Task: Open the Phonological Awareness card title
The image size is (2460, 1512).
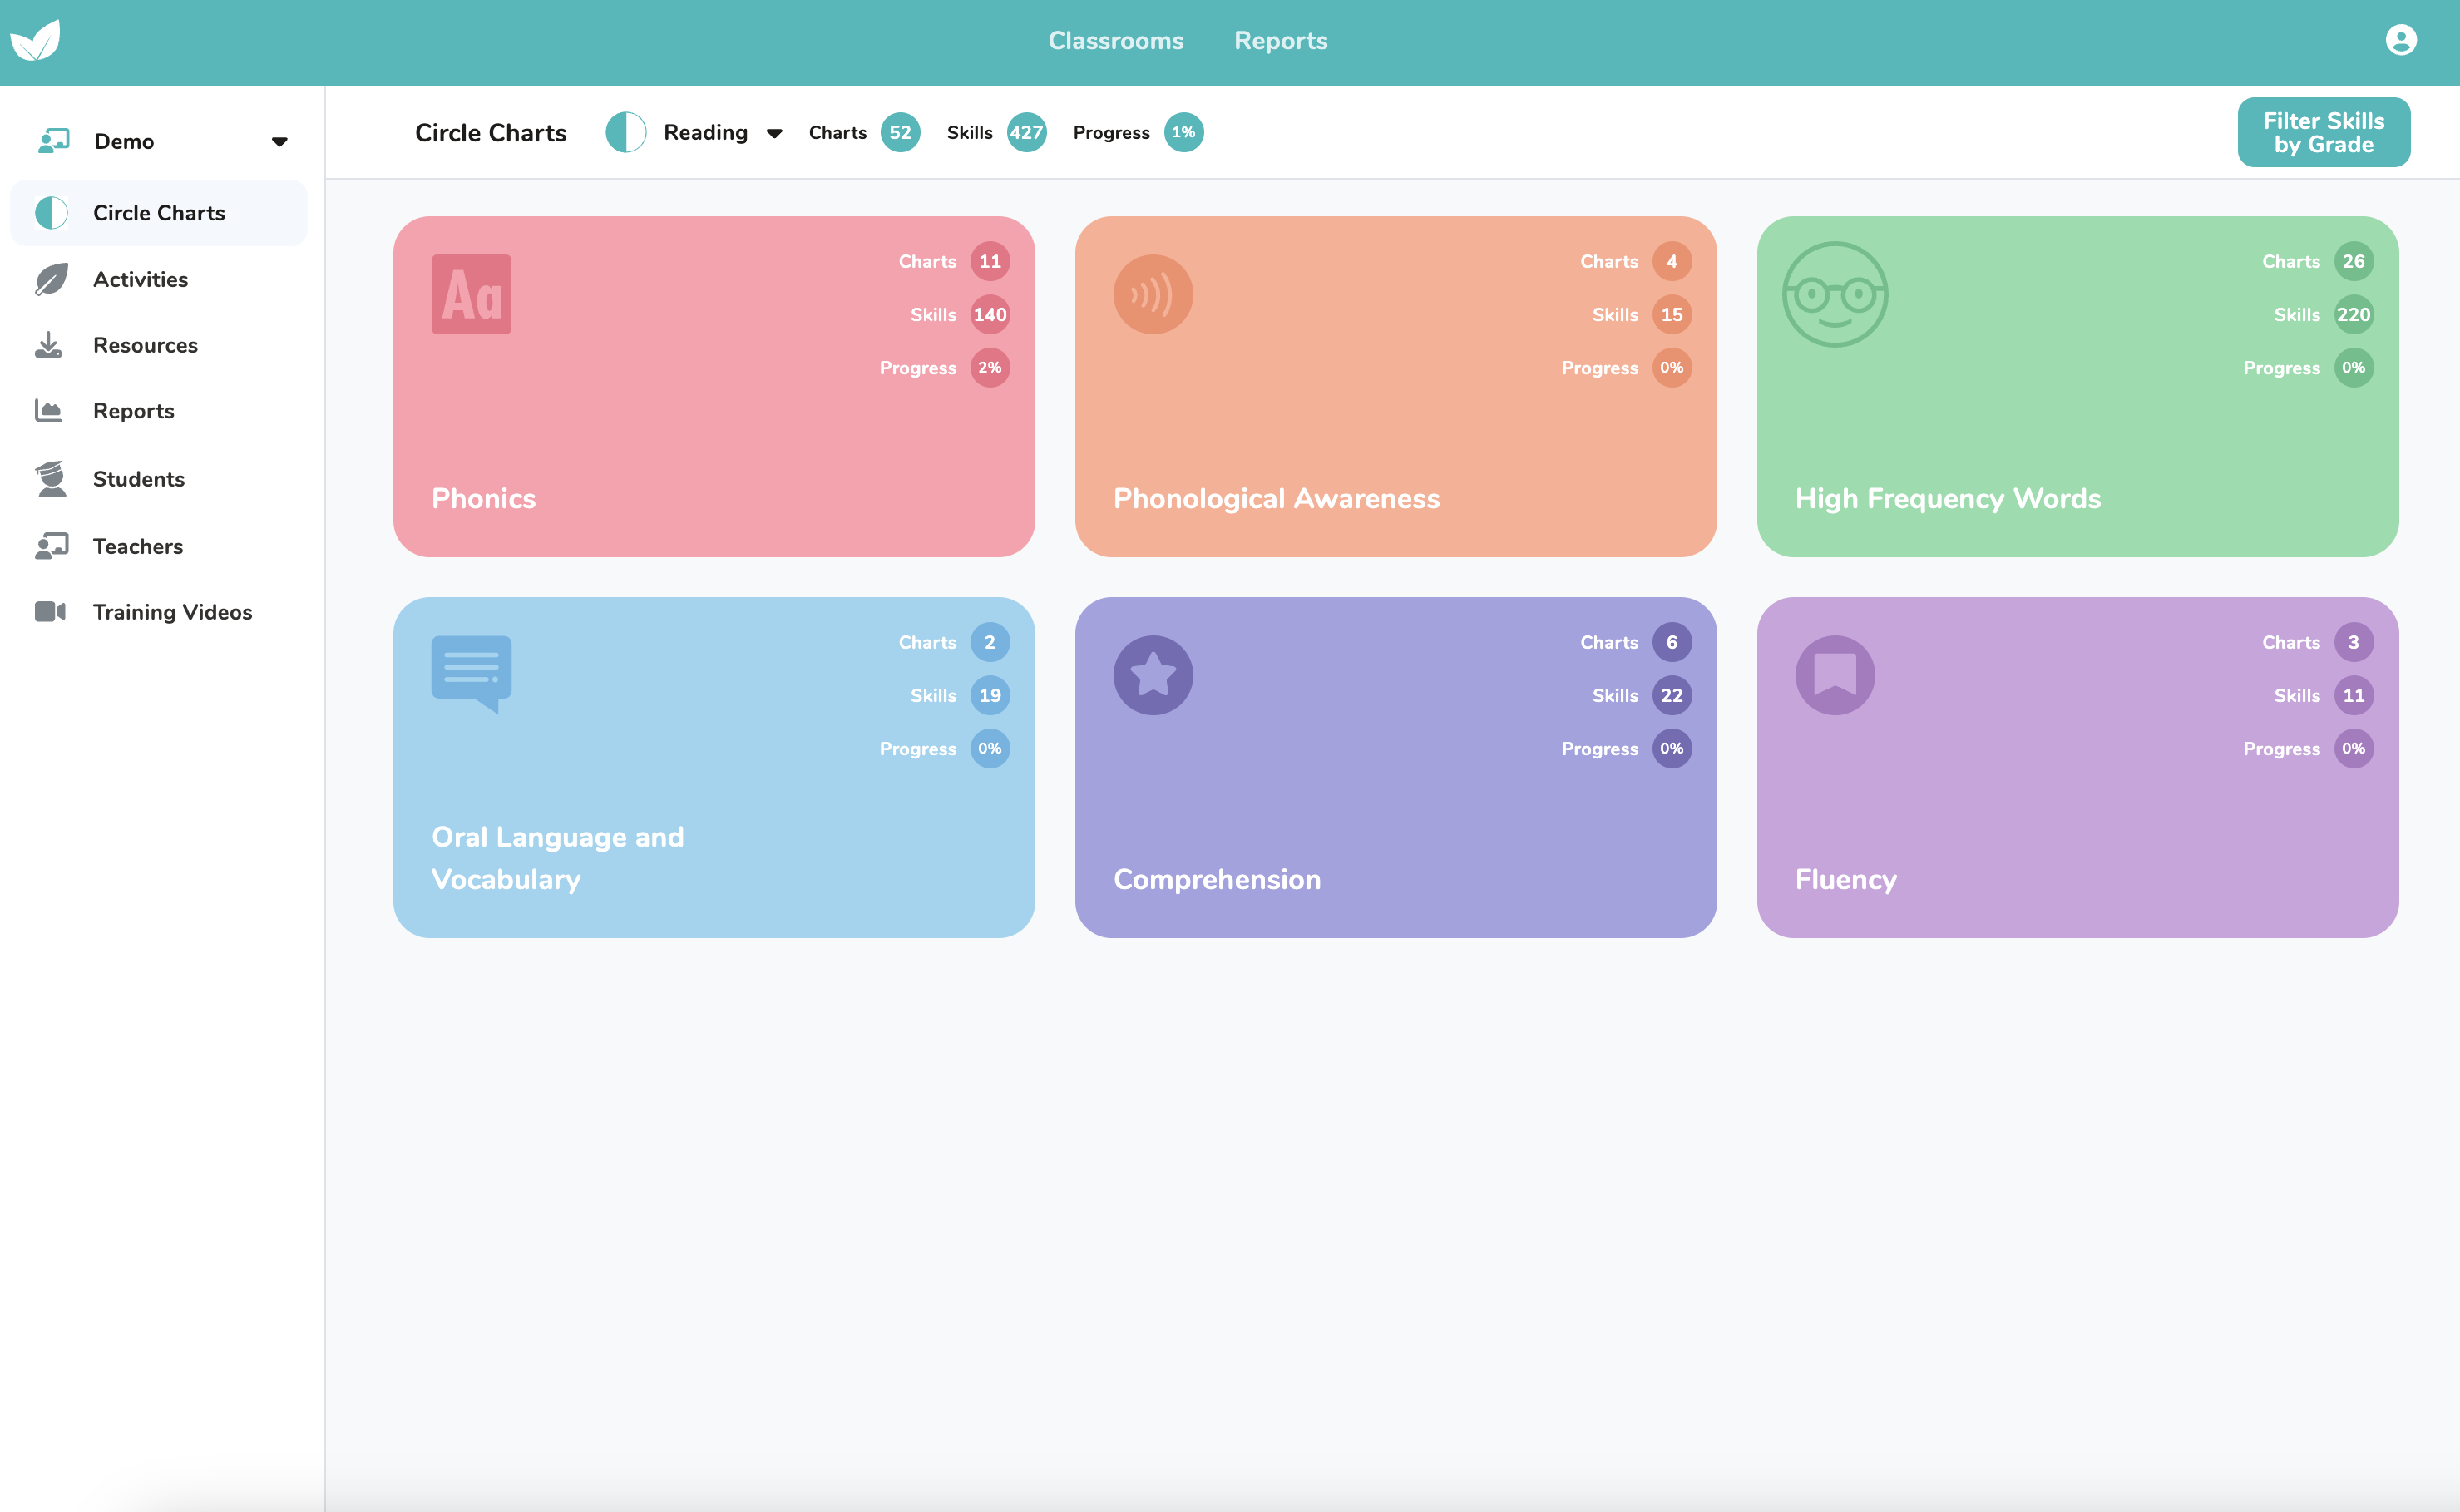Action: (1276, 498)
